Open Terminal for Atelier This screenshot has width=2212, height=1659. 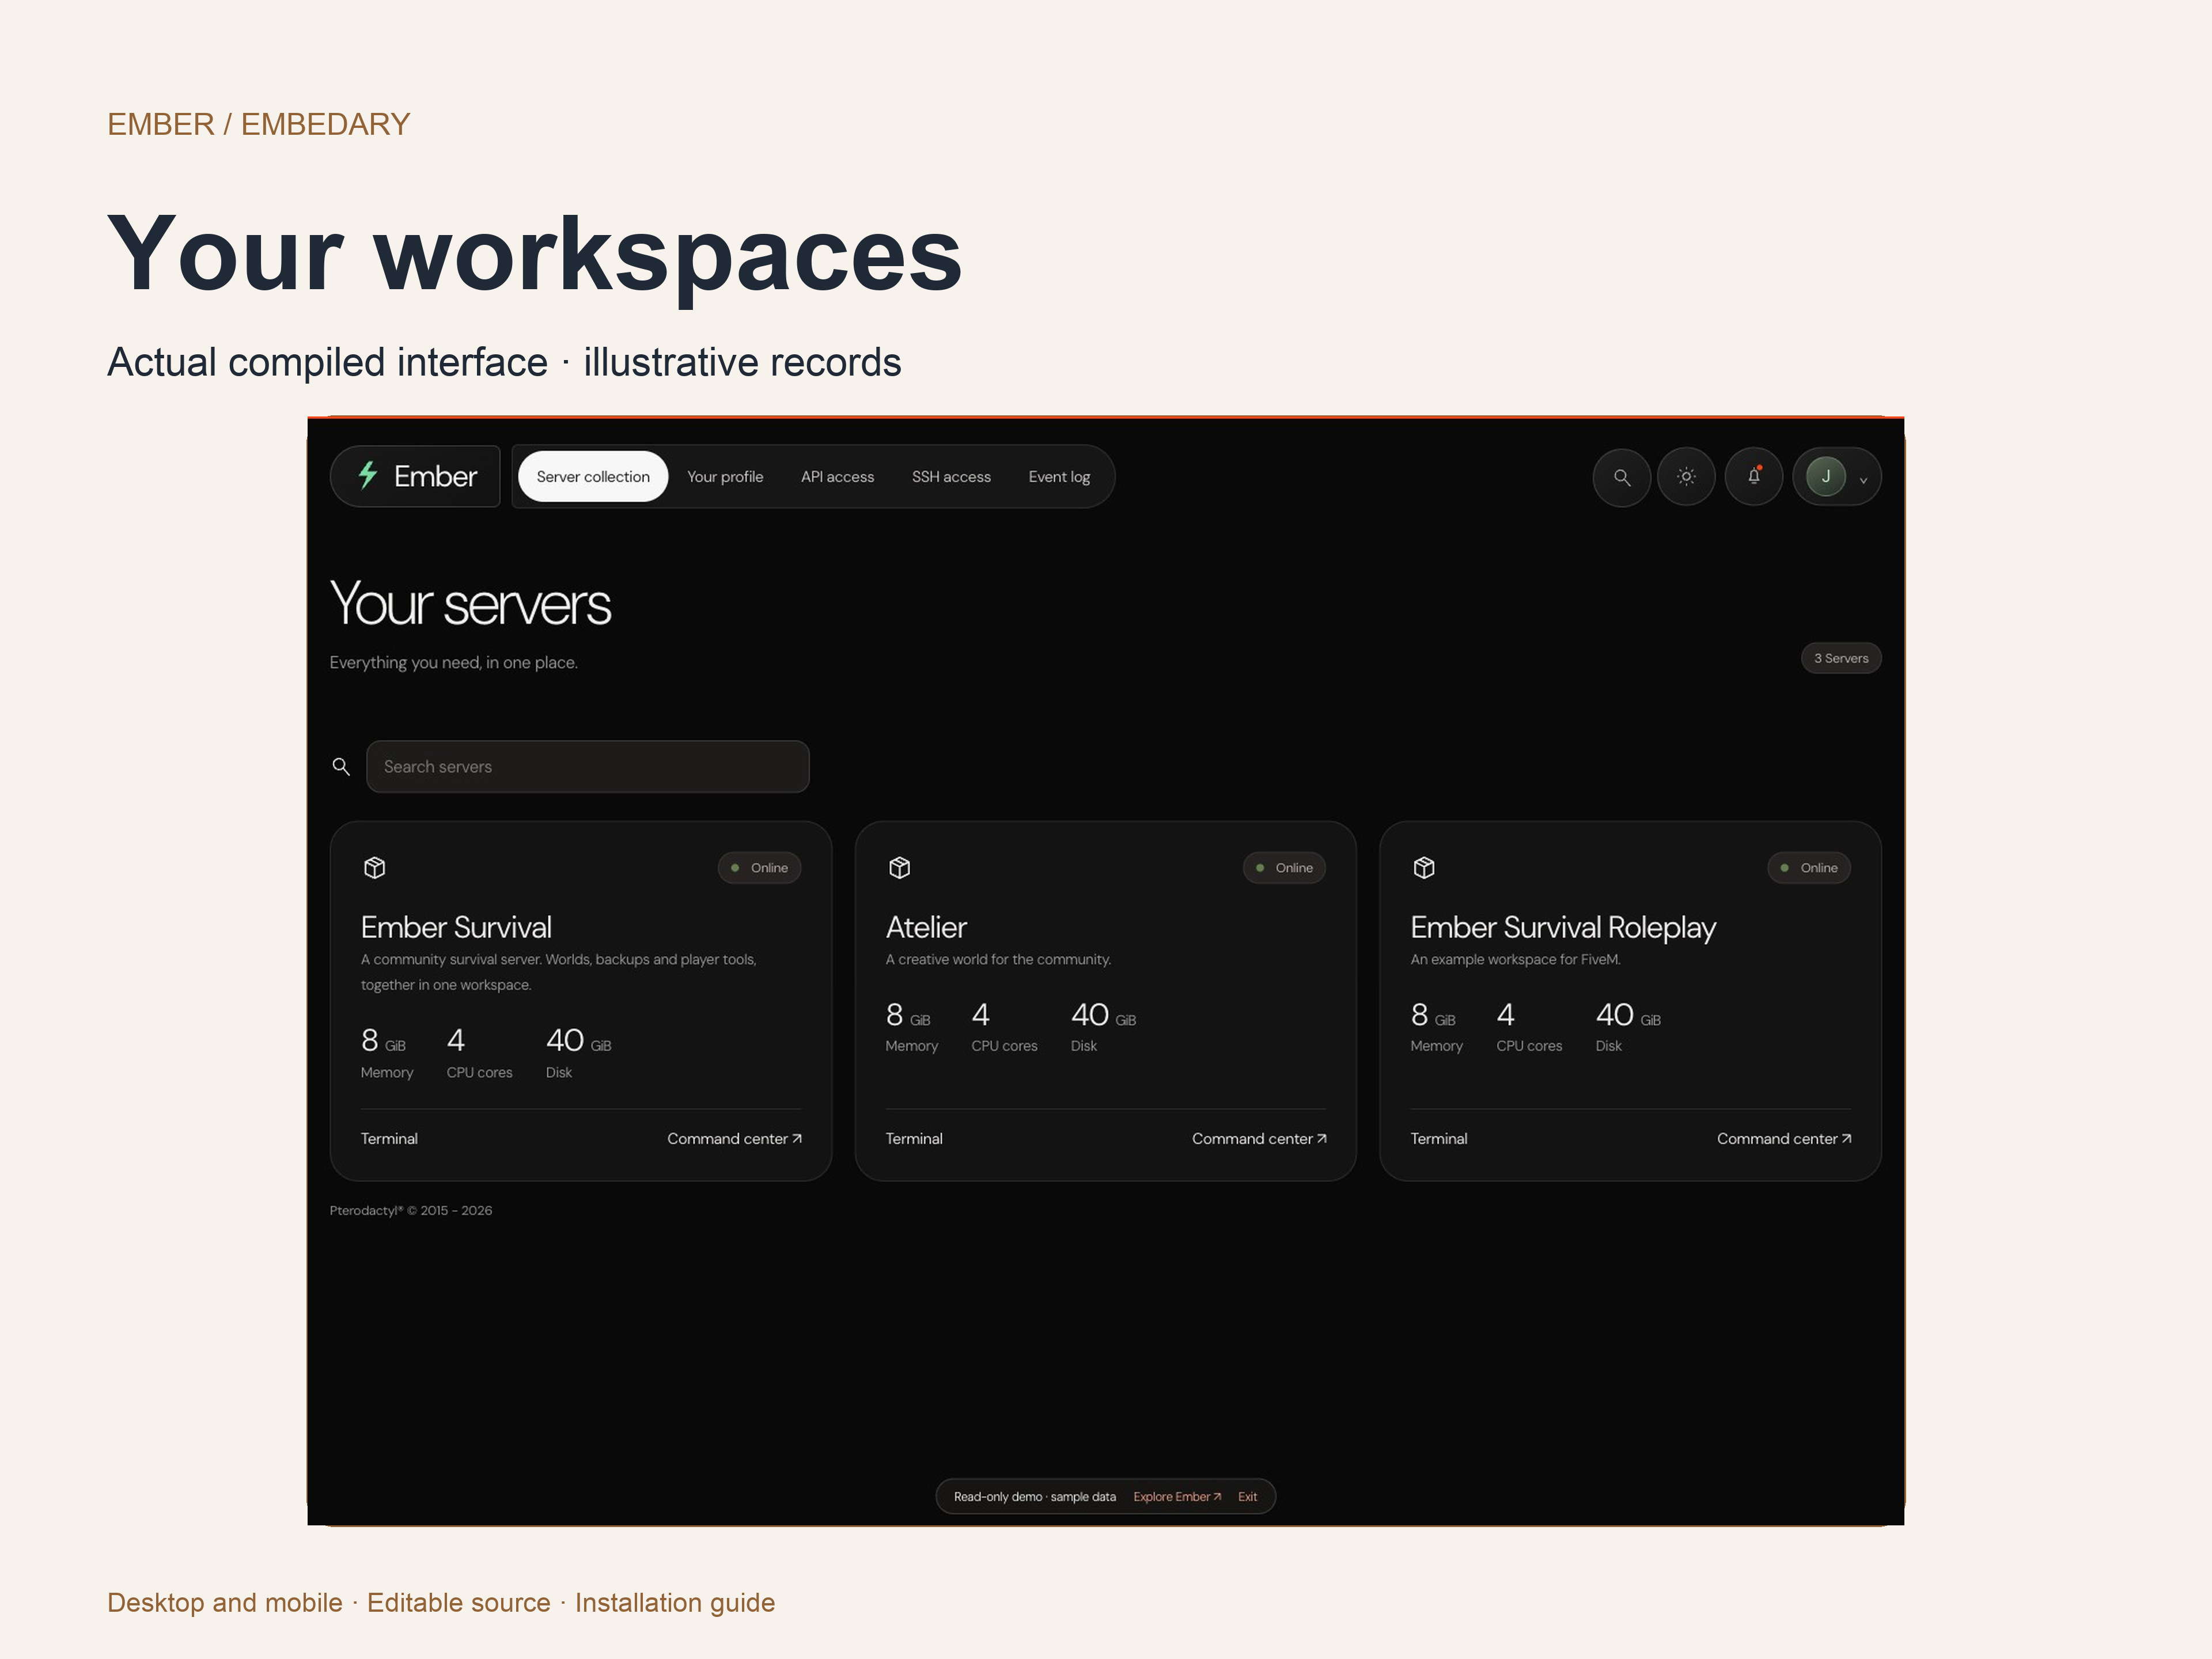(x=914, y=1139)
